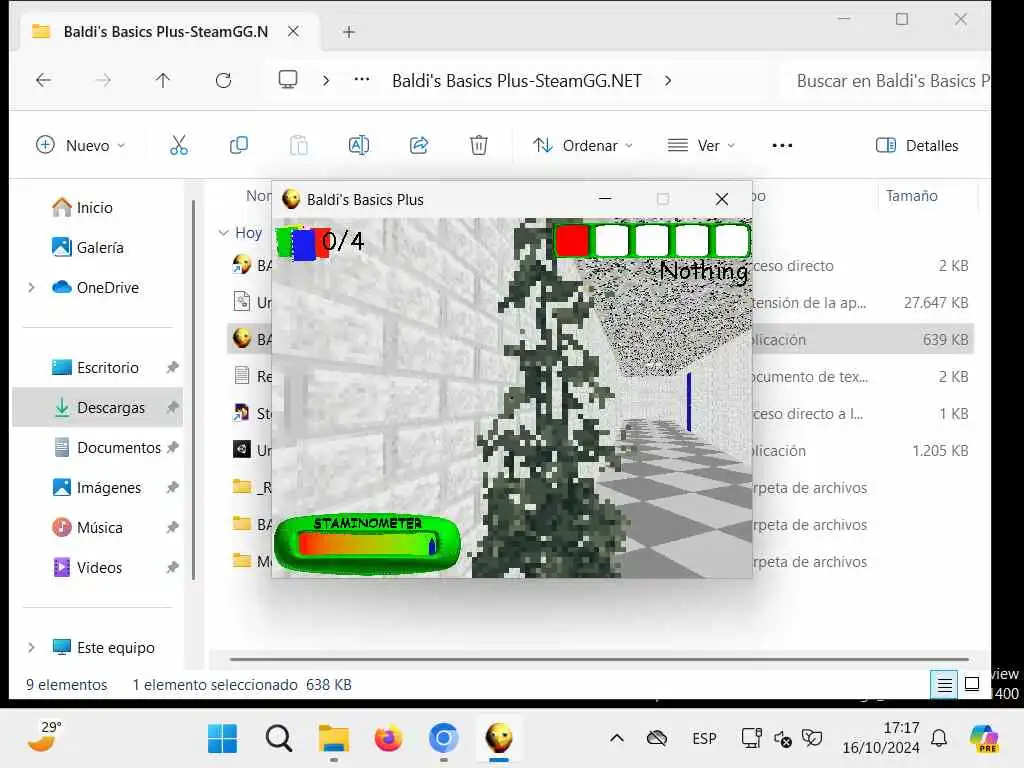Open Imágenes in the sidebar

[x=96, y=487]
